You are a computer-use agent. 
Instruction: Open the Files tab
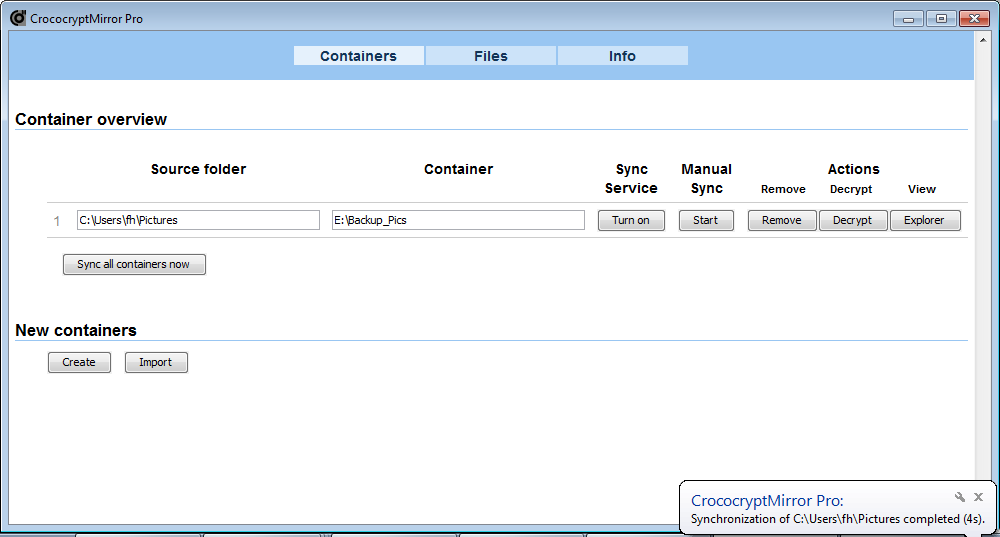[x=490, y=55]
